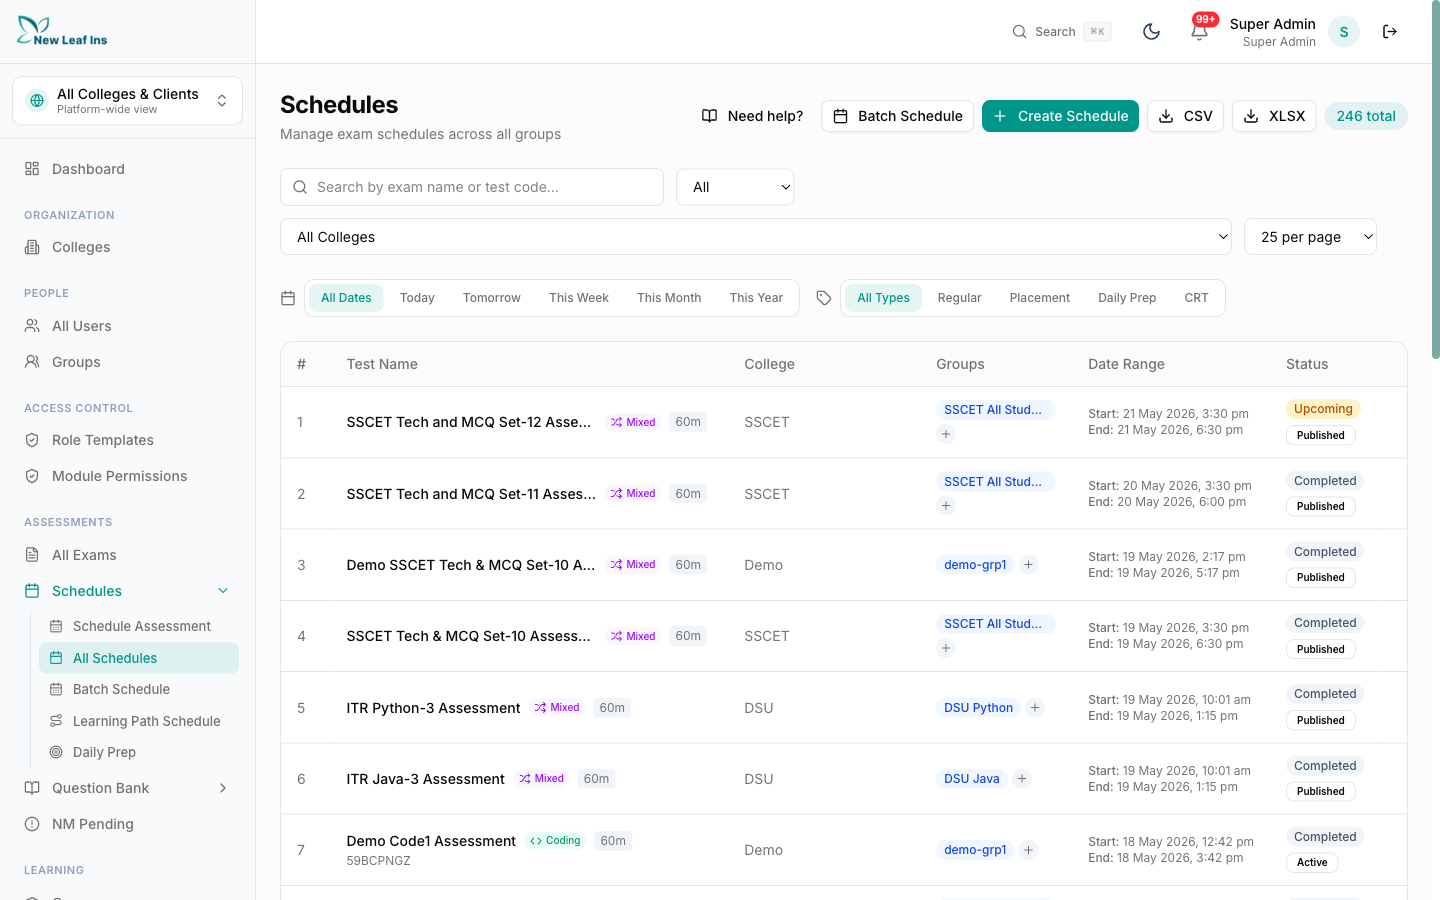Image resolution: width=1440 pixels, height=900 pixels.
Task: Download schedules as CSV
Action: pyautogui.click(x=1185, y=116)
